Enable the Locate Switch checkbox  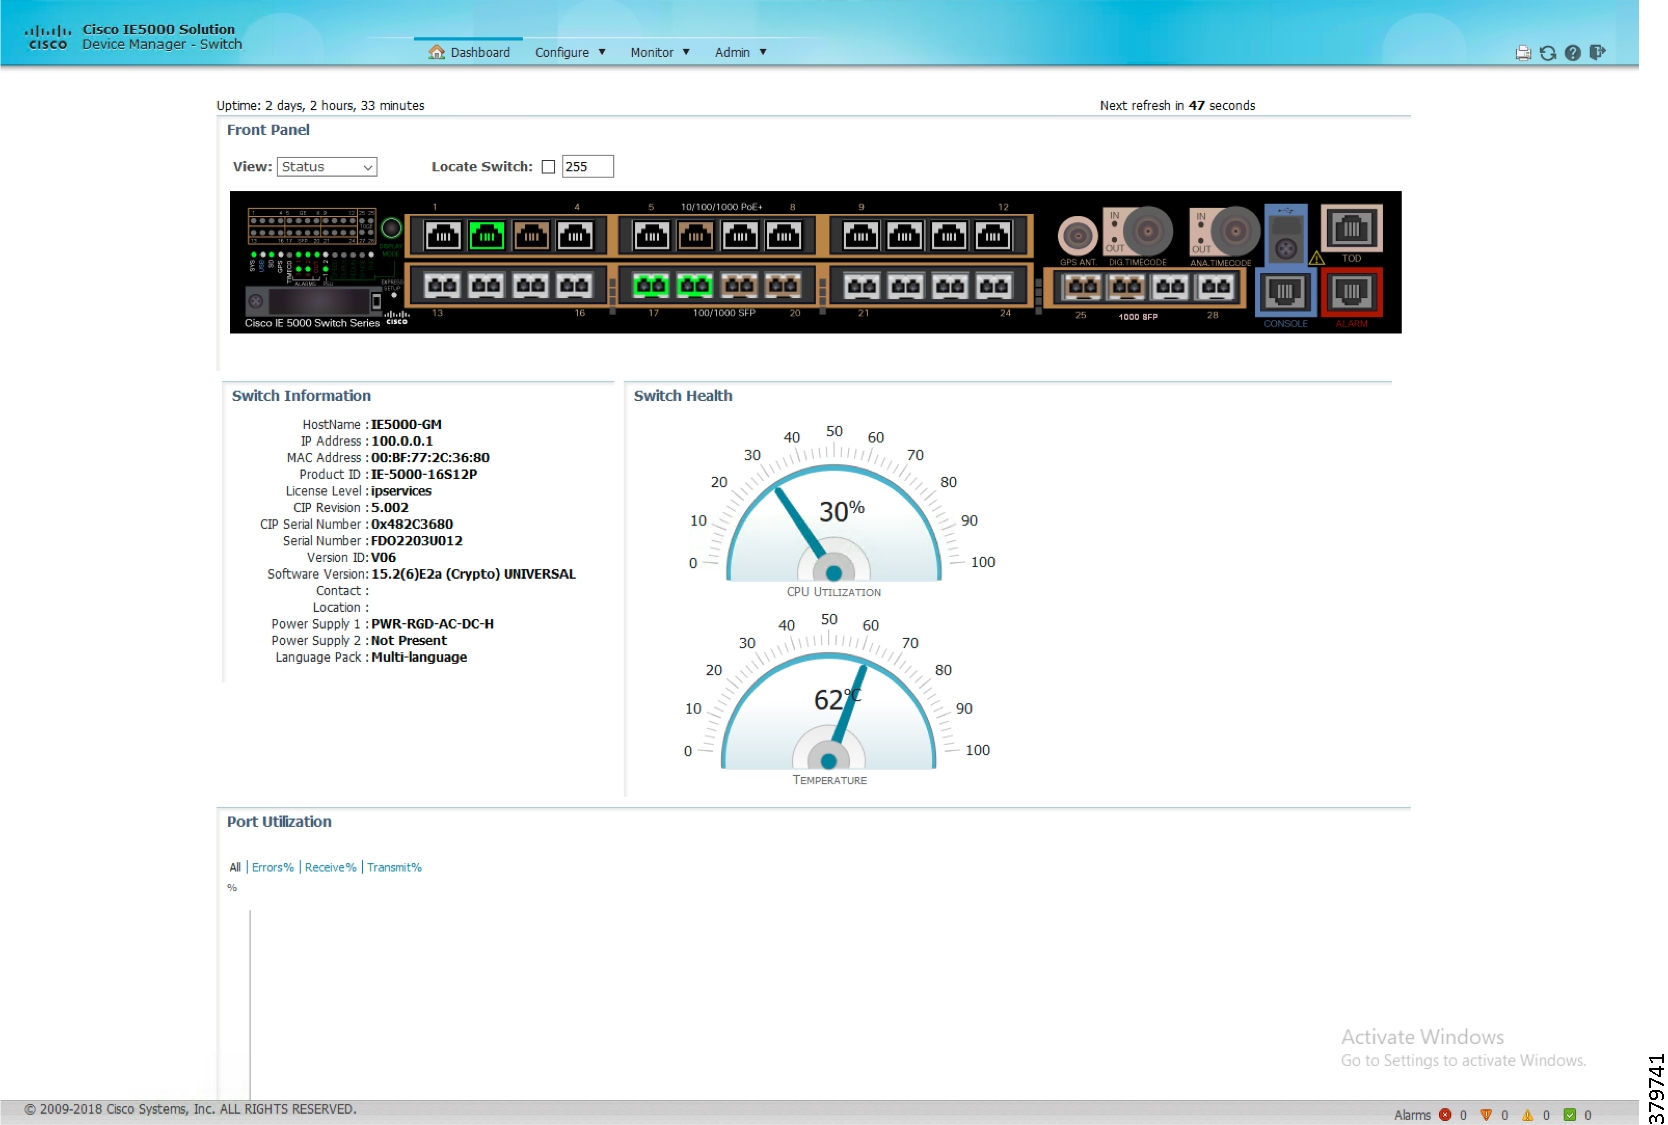[548, 167]
